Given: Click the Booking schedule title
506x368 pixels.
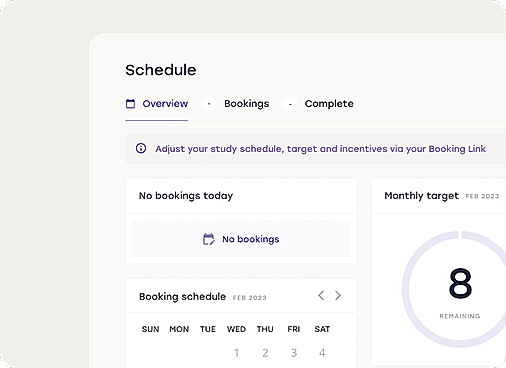Looking at the screenshot, I should coord(182,297).
